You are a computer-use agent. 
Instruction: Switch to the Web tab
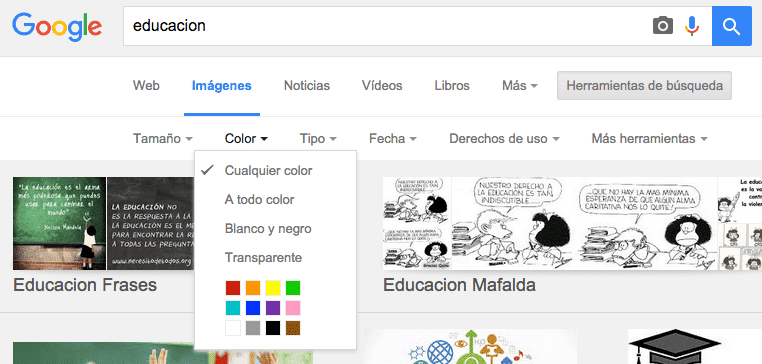(146, 86)
